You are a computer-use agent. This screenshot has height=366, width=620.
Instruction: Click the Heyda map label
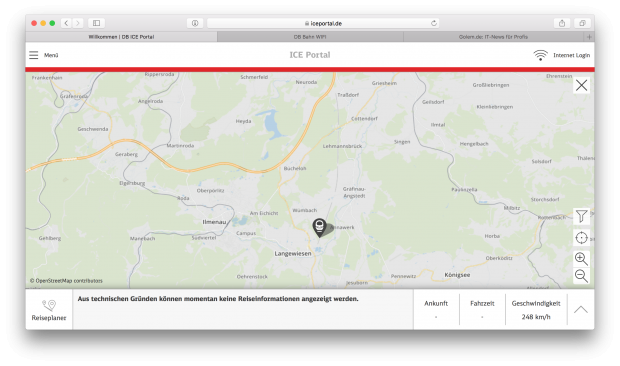pos(244,121)
